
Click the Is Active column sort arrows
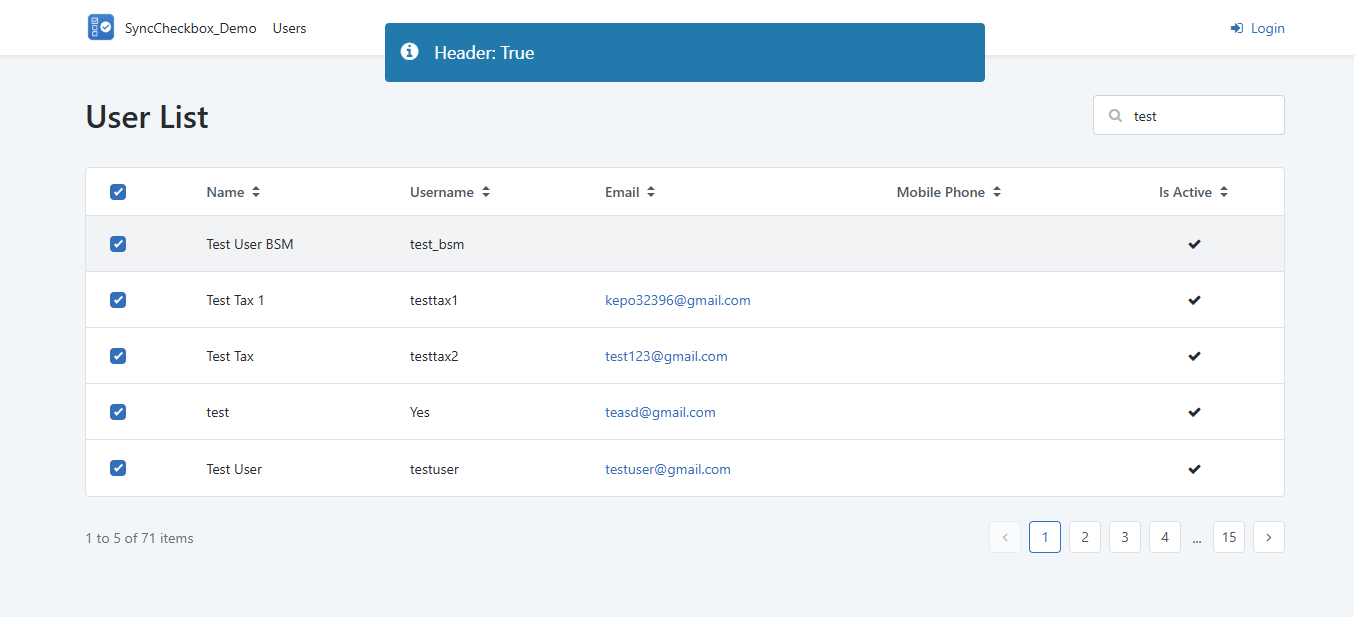[x=1224, y=192]
